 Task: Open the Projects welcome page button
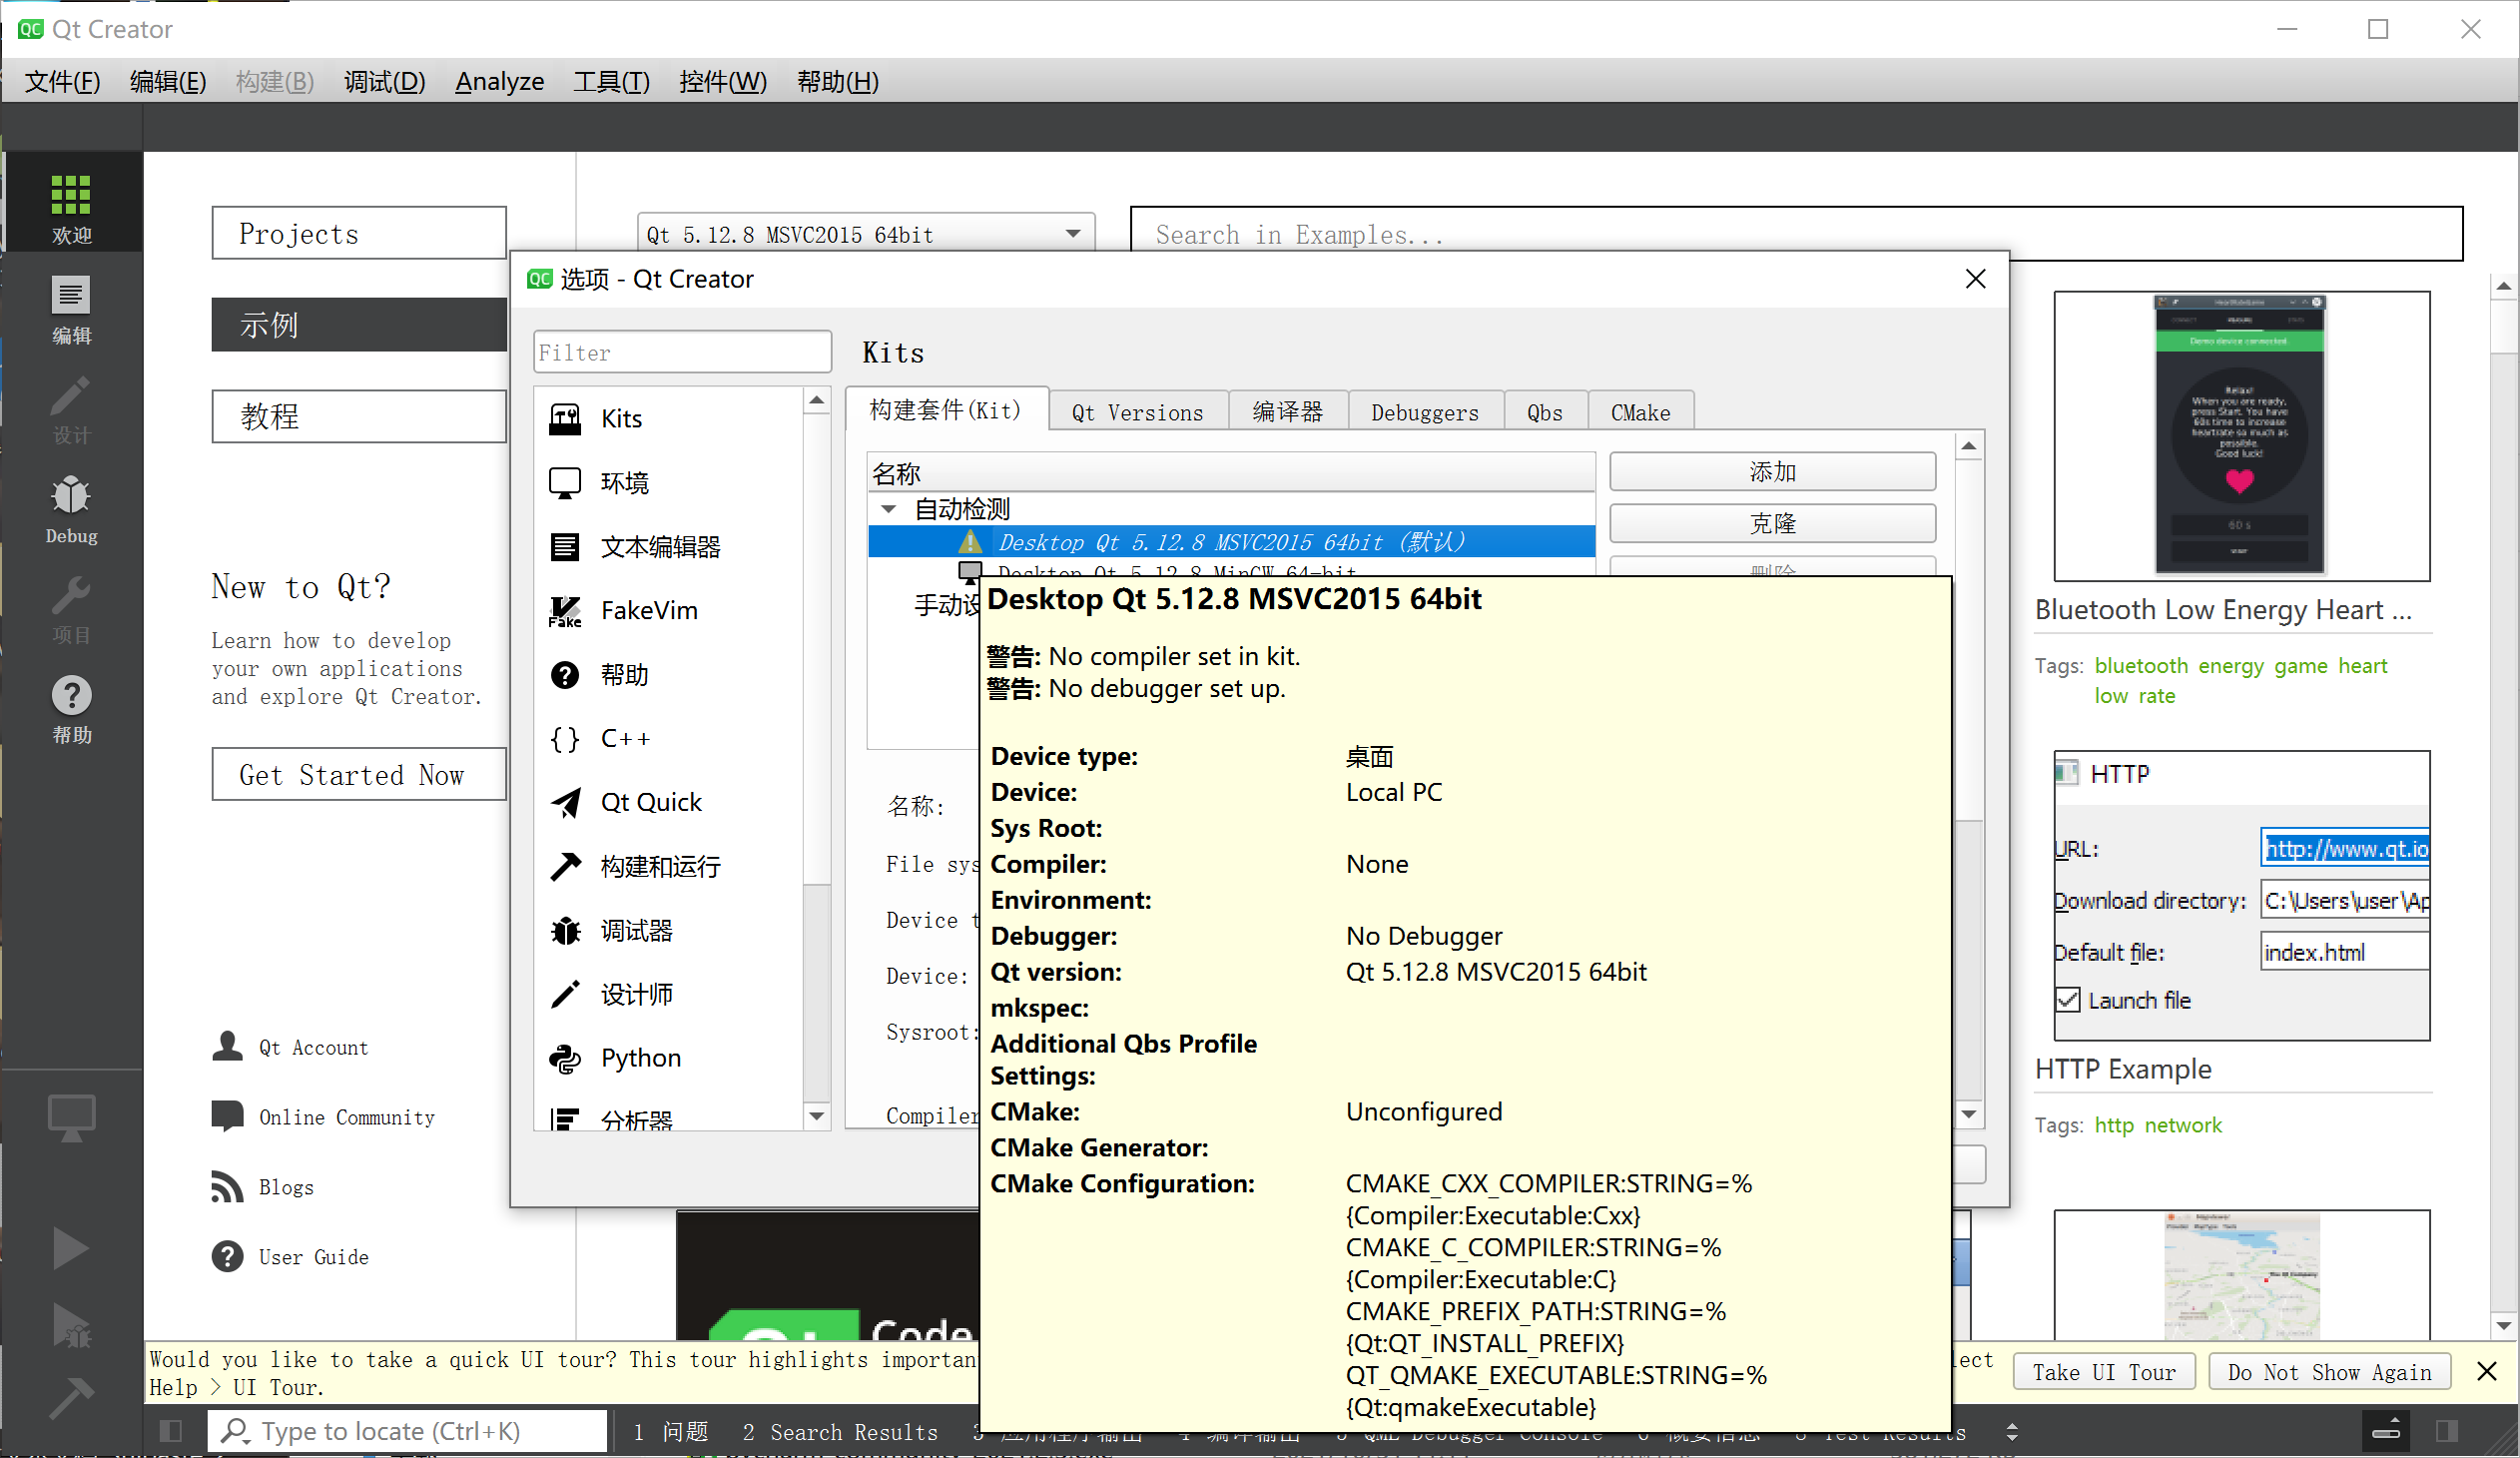coord(359,233)
